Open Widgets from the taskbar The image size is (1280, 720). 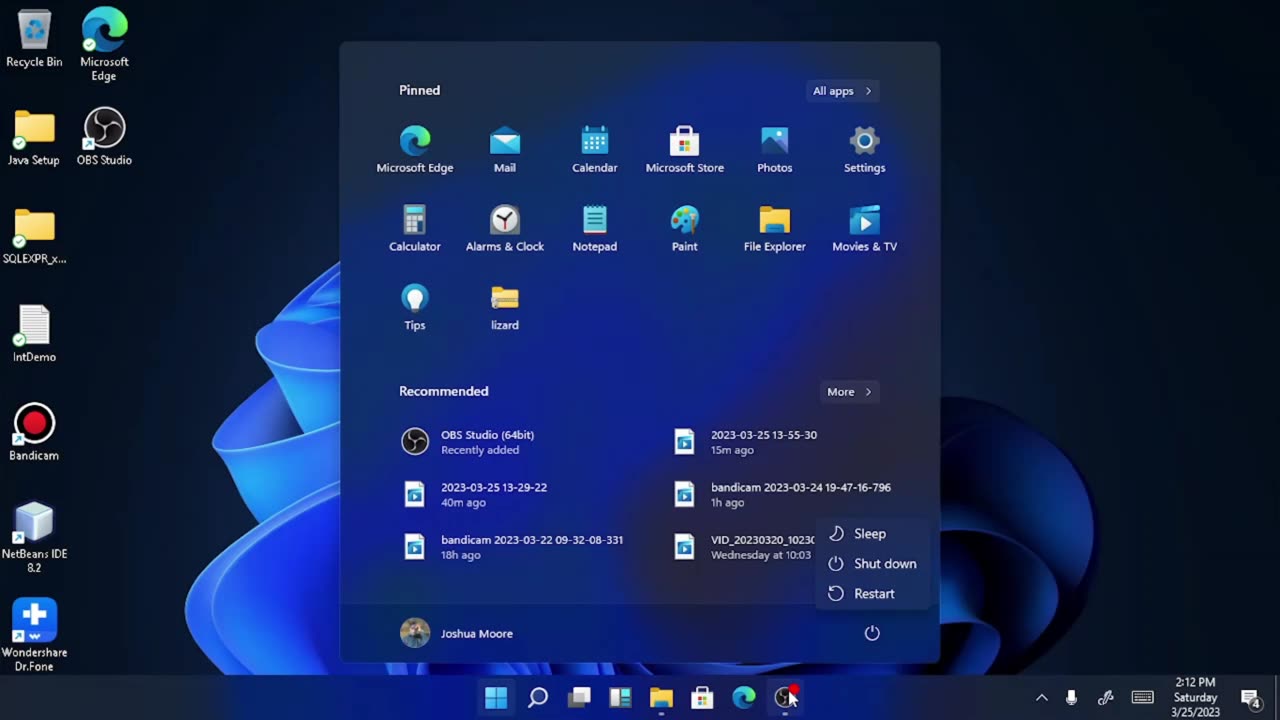click(620, 697)
